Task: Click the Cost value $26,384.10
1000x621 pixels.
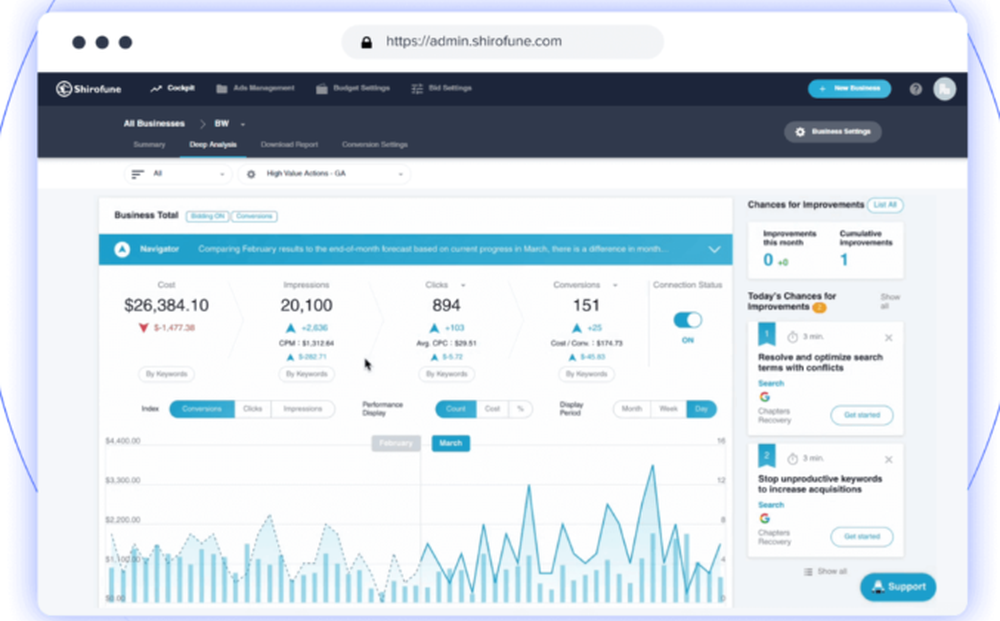Action: click(166, 305)
